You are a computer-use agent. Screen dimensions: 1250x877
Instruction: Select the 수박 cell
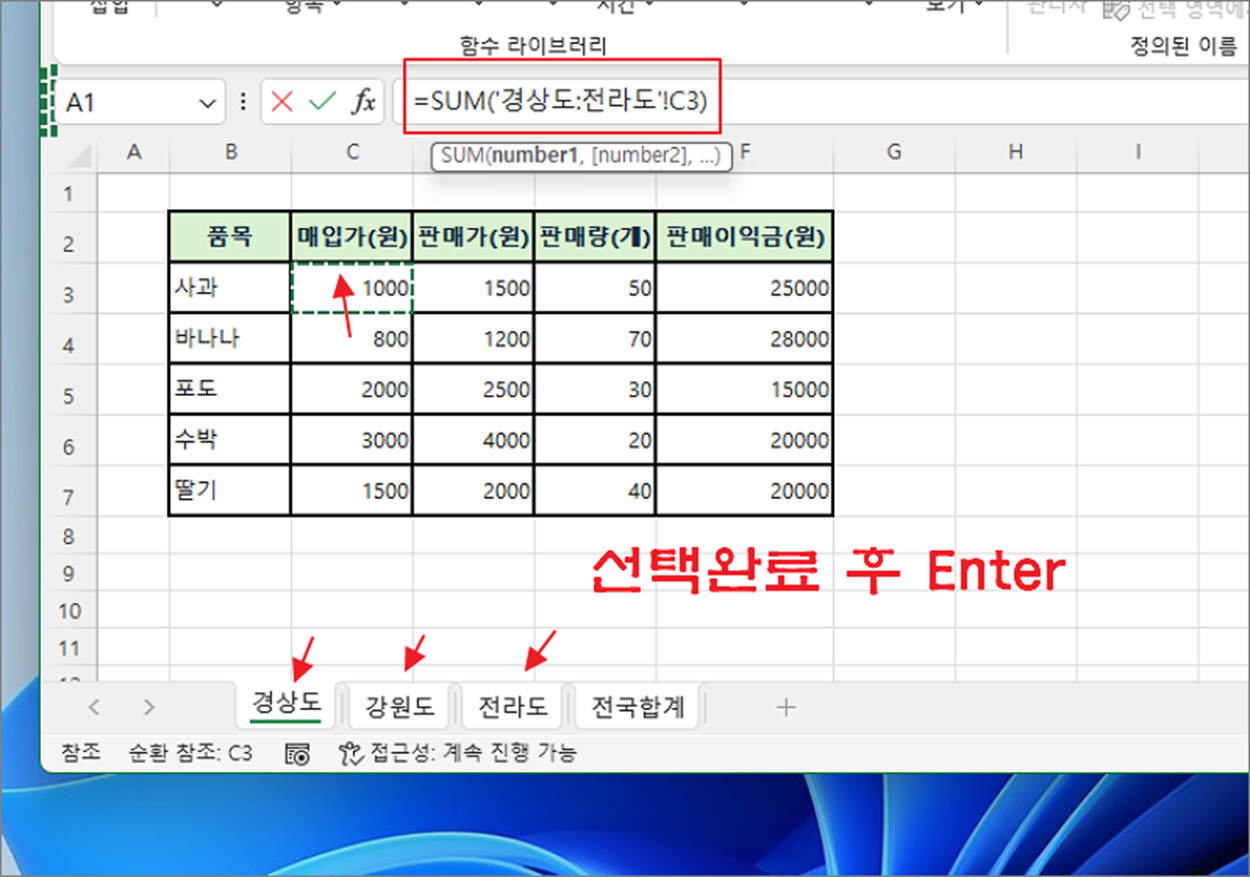(x=230, y=441)
